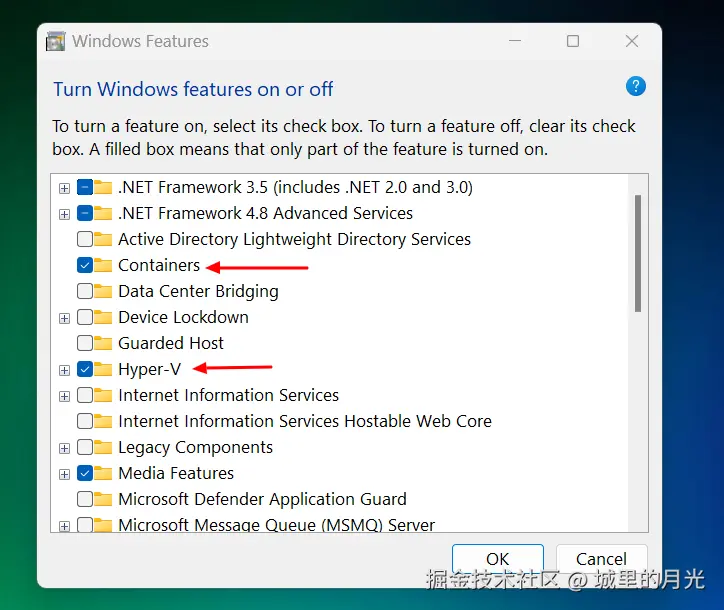The image size is (724, 610).
Task: Maximize the Windows Features dialog
Action: click(x=573, y=41)
